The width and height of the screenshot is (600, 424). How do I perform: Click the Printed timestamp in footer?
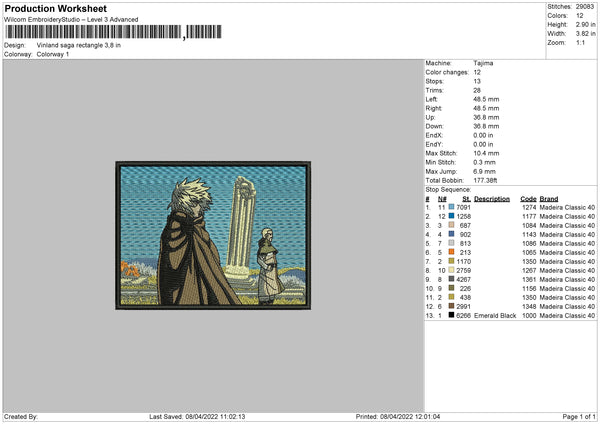(x=398, y=416)
